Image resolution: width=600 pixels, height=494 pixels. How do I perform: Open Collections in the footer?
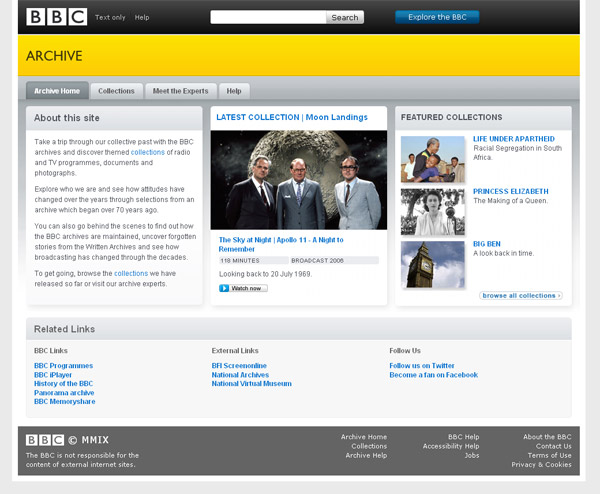point(369,446)
